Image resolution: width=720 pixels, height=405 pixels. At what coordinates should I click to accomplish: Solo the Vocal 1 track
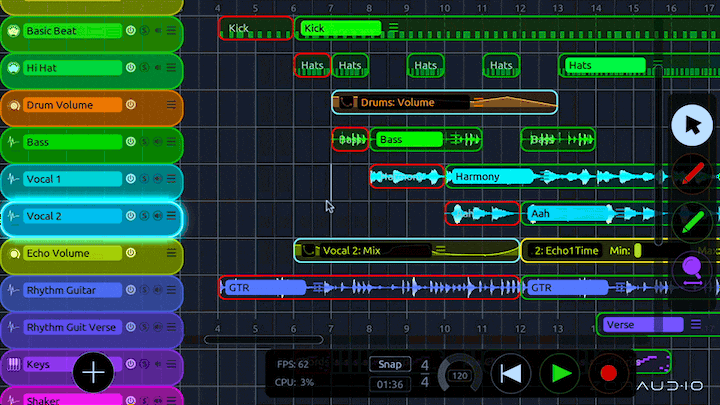click(x=145, y=179)
